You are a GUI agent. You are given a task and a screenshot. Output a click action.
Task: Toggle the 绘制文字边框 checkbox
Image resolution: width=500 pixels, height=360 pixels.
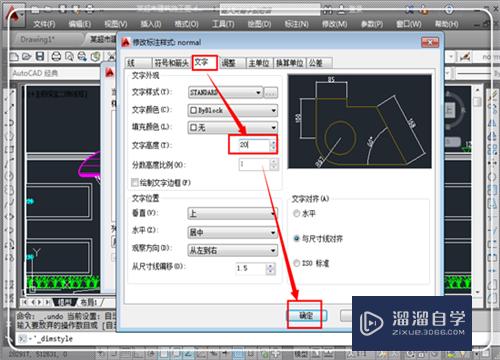(x=135, y=182)
